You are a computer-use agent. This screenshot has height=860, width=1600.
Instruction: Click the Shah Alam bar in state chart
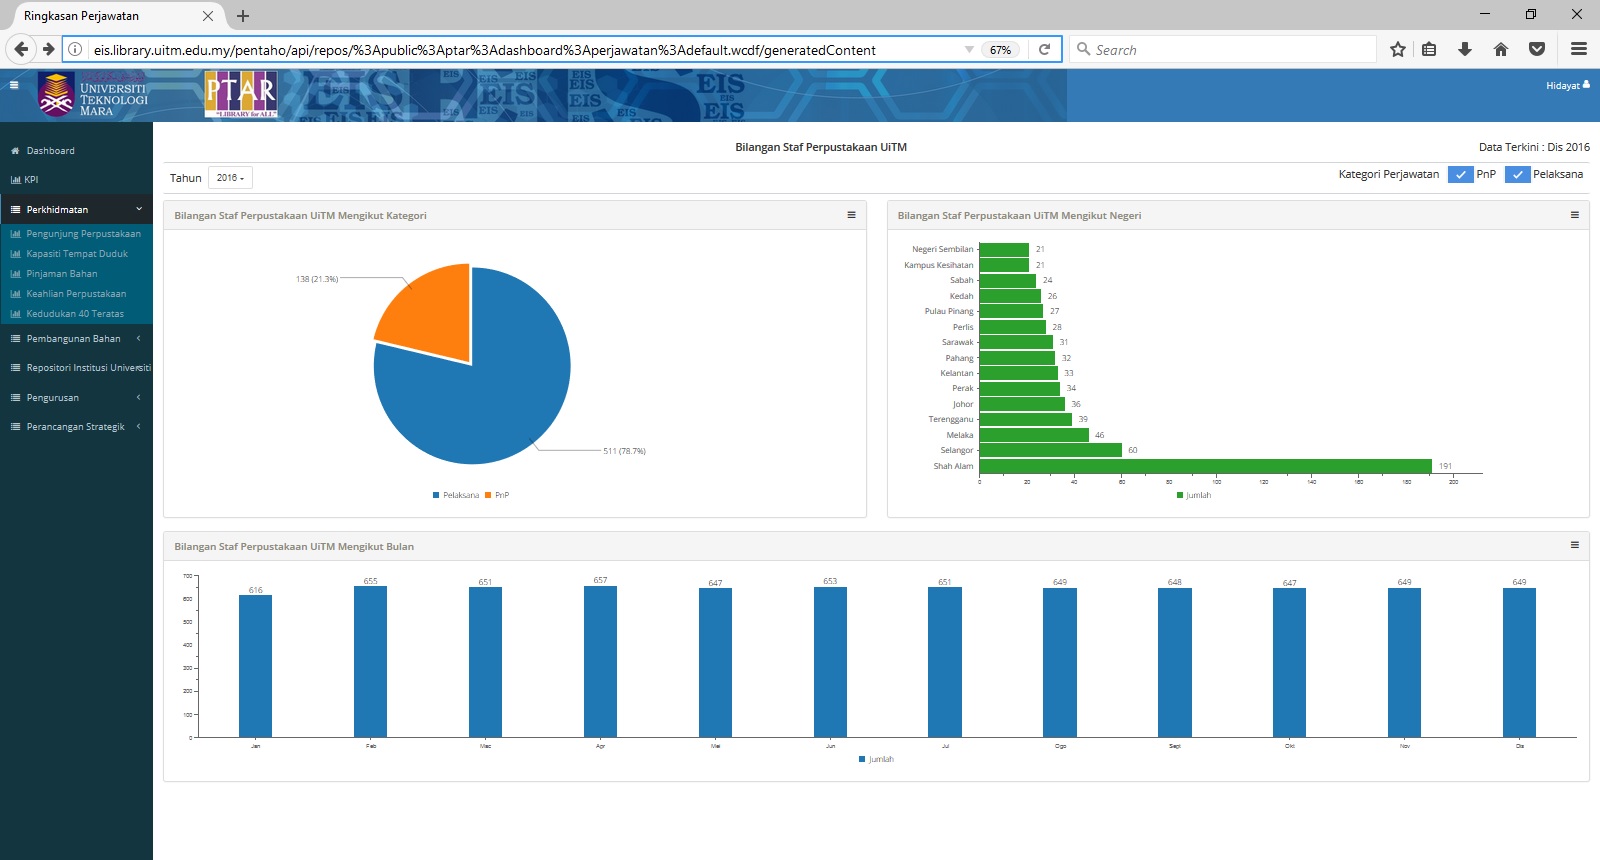coord(1205,466)
